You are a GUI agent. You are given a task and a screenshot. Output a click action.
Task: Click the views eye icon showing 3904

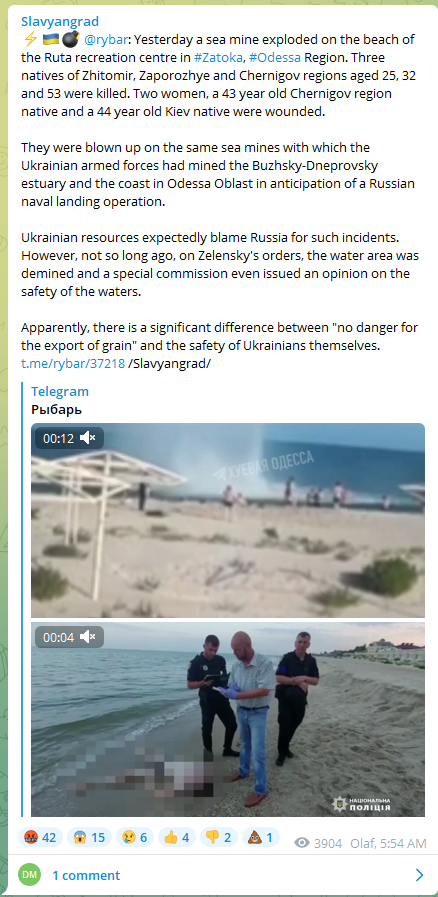pyautogui.click(x=302, y=843)
